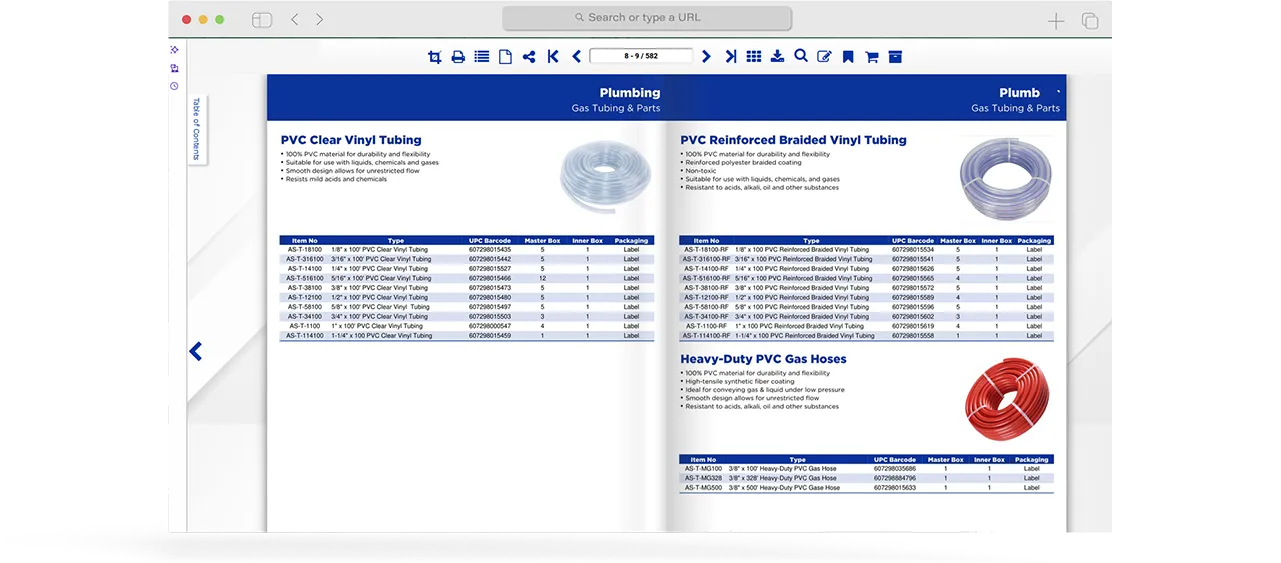Open a new browser tab
Image resolution: width=1281 pixels, height=563 pixels.
(x=1056, y=20)
